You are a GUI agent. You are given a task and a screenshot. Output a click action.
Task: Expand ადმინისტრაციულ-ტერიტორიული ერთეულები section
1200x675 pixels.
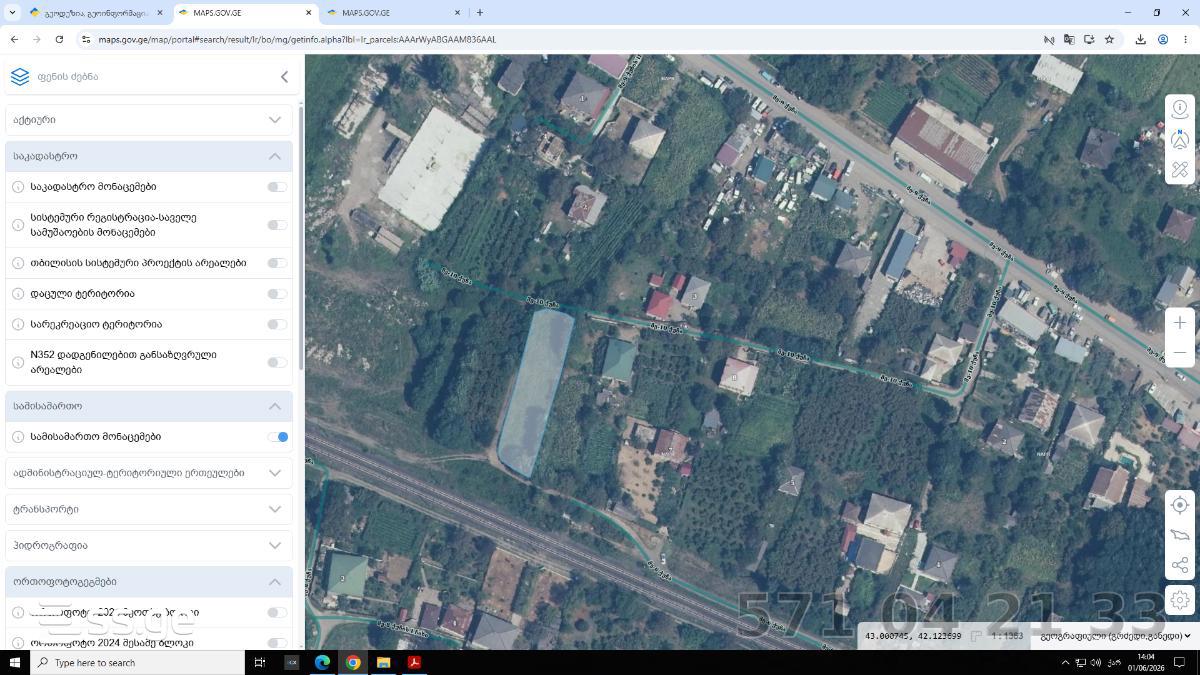point(149,473)
